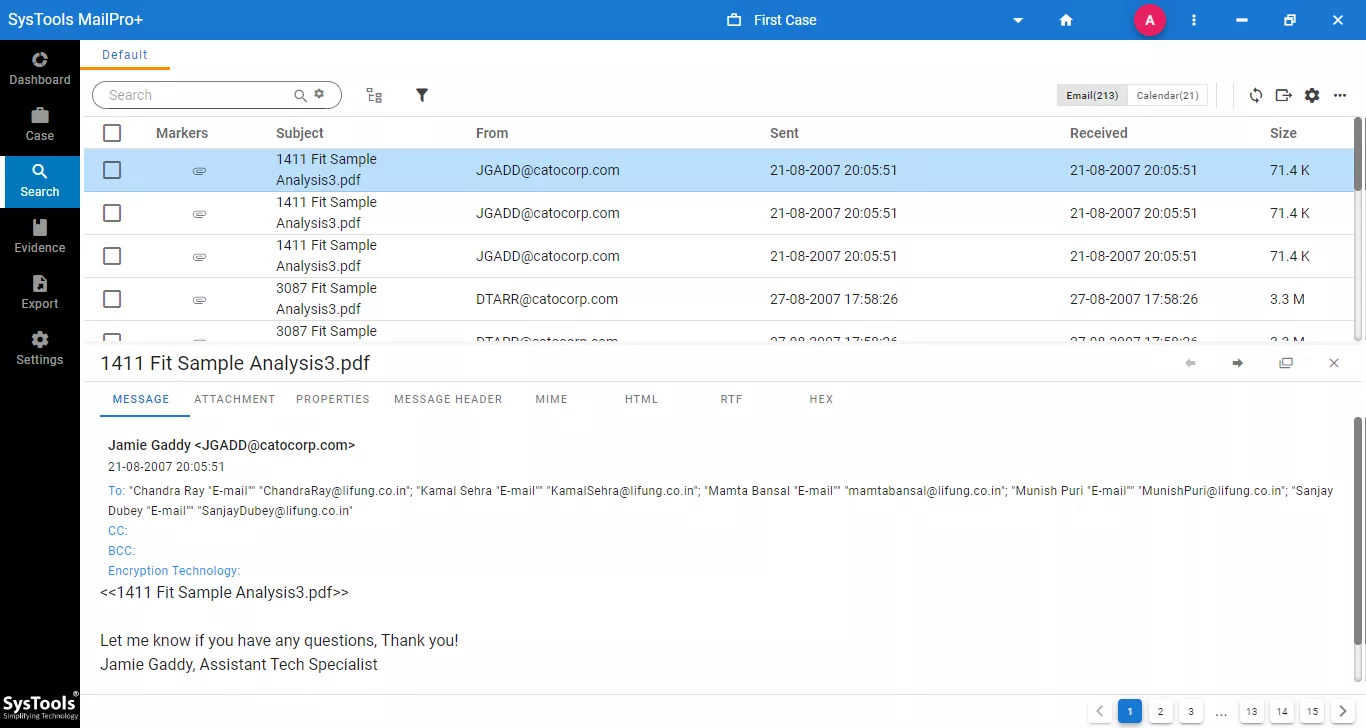Open the horizontal three-dot more menu
This screenshot has height=728, width=1366.
[1340, 95]
